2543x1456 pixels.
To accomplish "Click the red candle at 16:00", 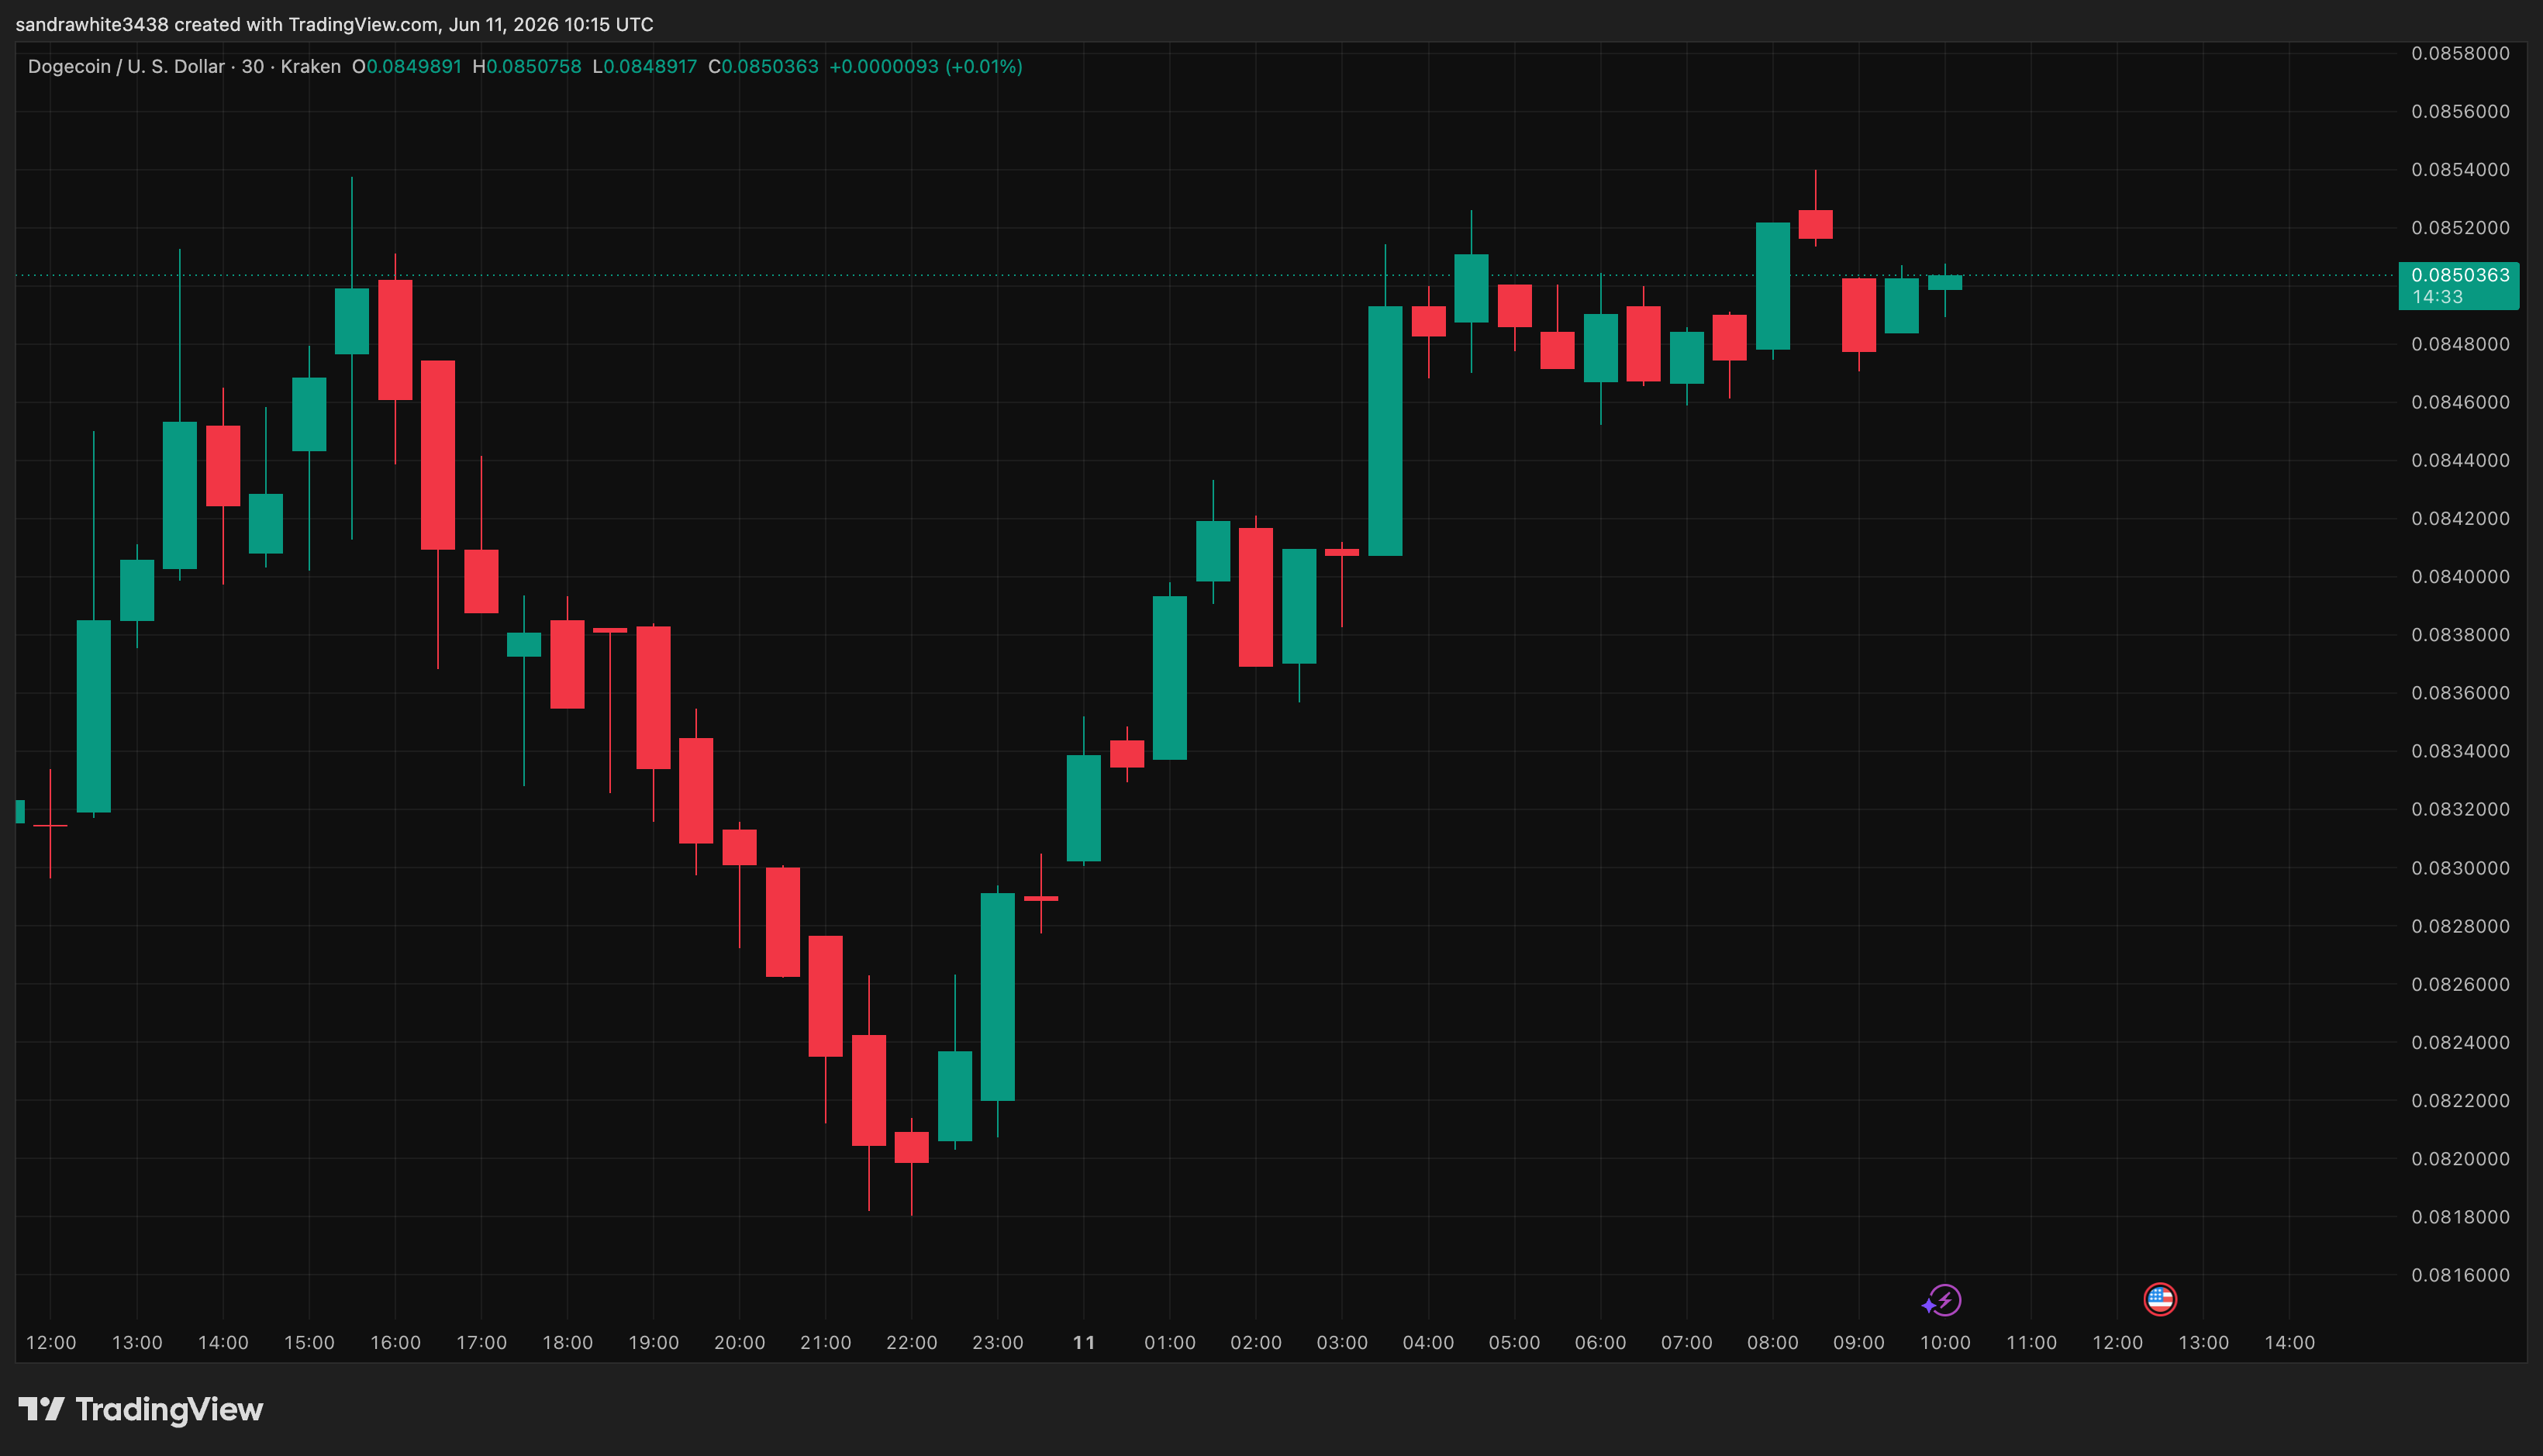I will pos(395,340).
